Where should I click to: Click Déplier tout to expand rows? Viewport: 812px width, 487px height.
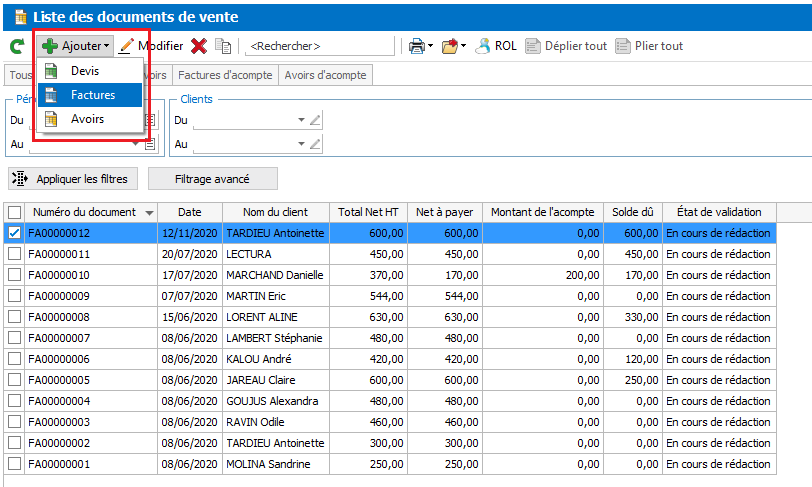566,46
